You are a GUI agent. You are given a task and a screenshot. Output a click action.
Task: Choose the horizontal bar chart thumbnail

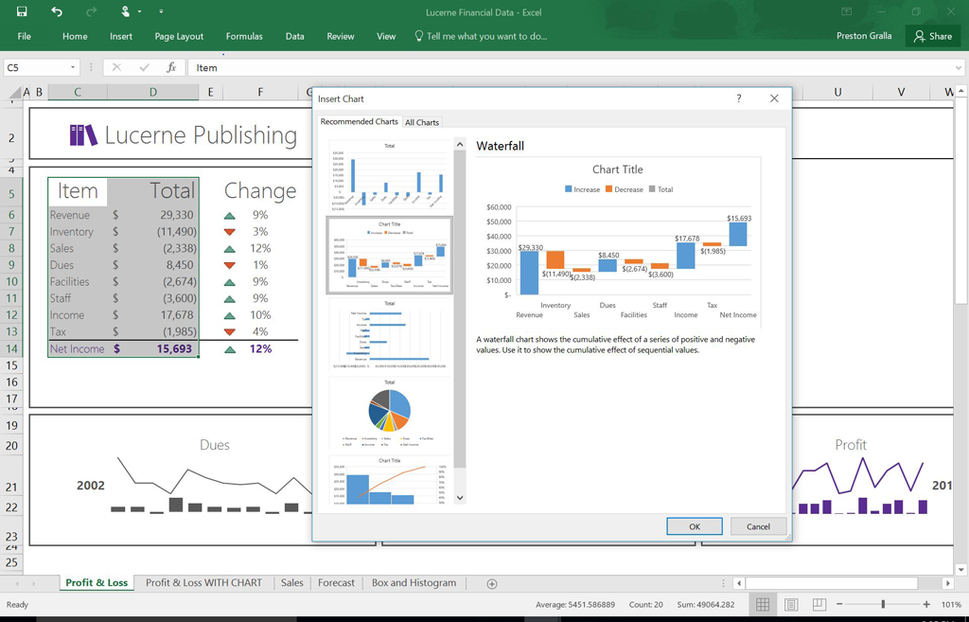[389, 334]
